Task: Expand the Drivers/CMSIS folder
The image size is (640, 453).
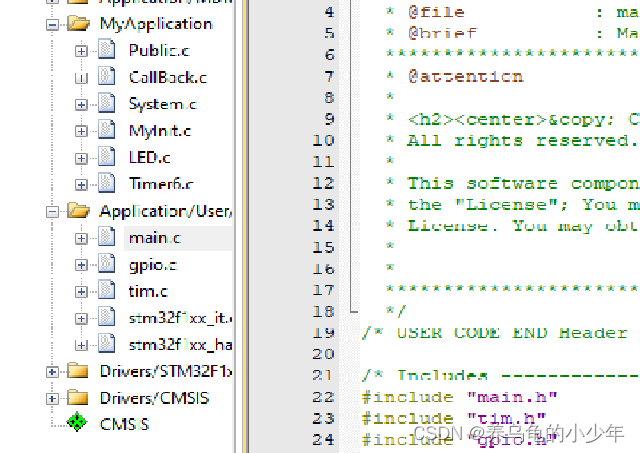Action: tap(52, 398)
